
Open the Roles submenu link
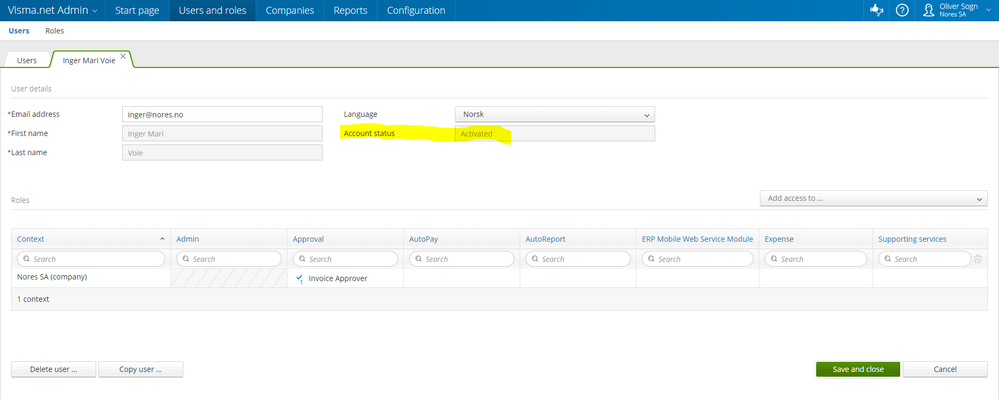click(x=55, y=31)
